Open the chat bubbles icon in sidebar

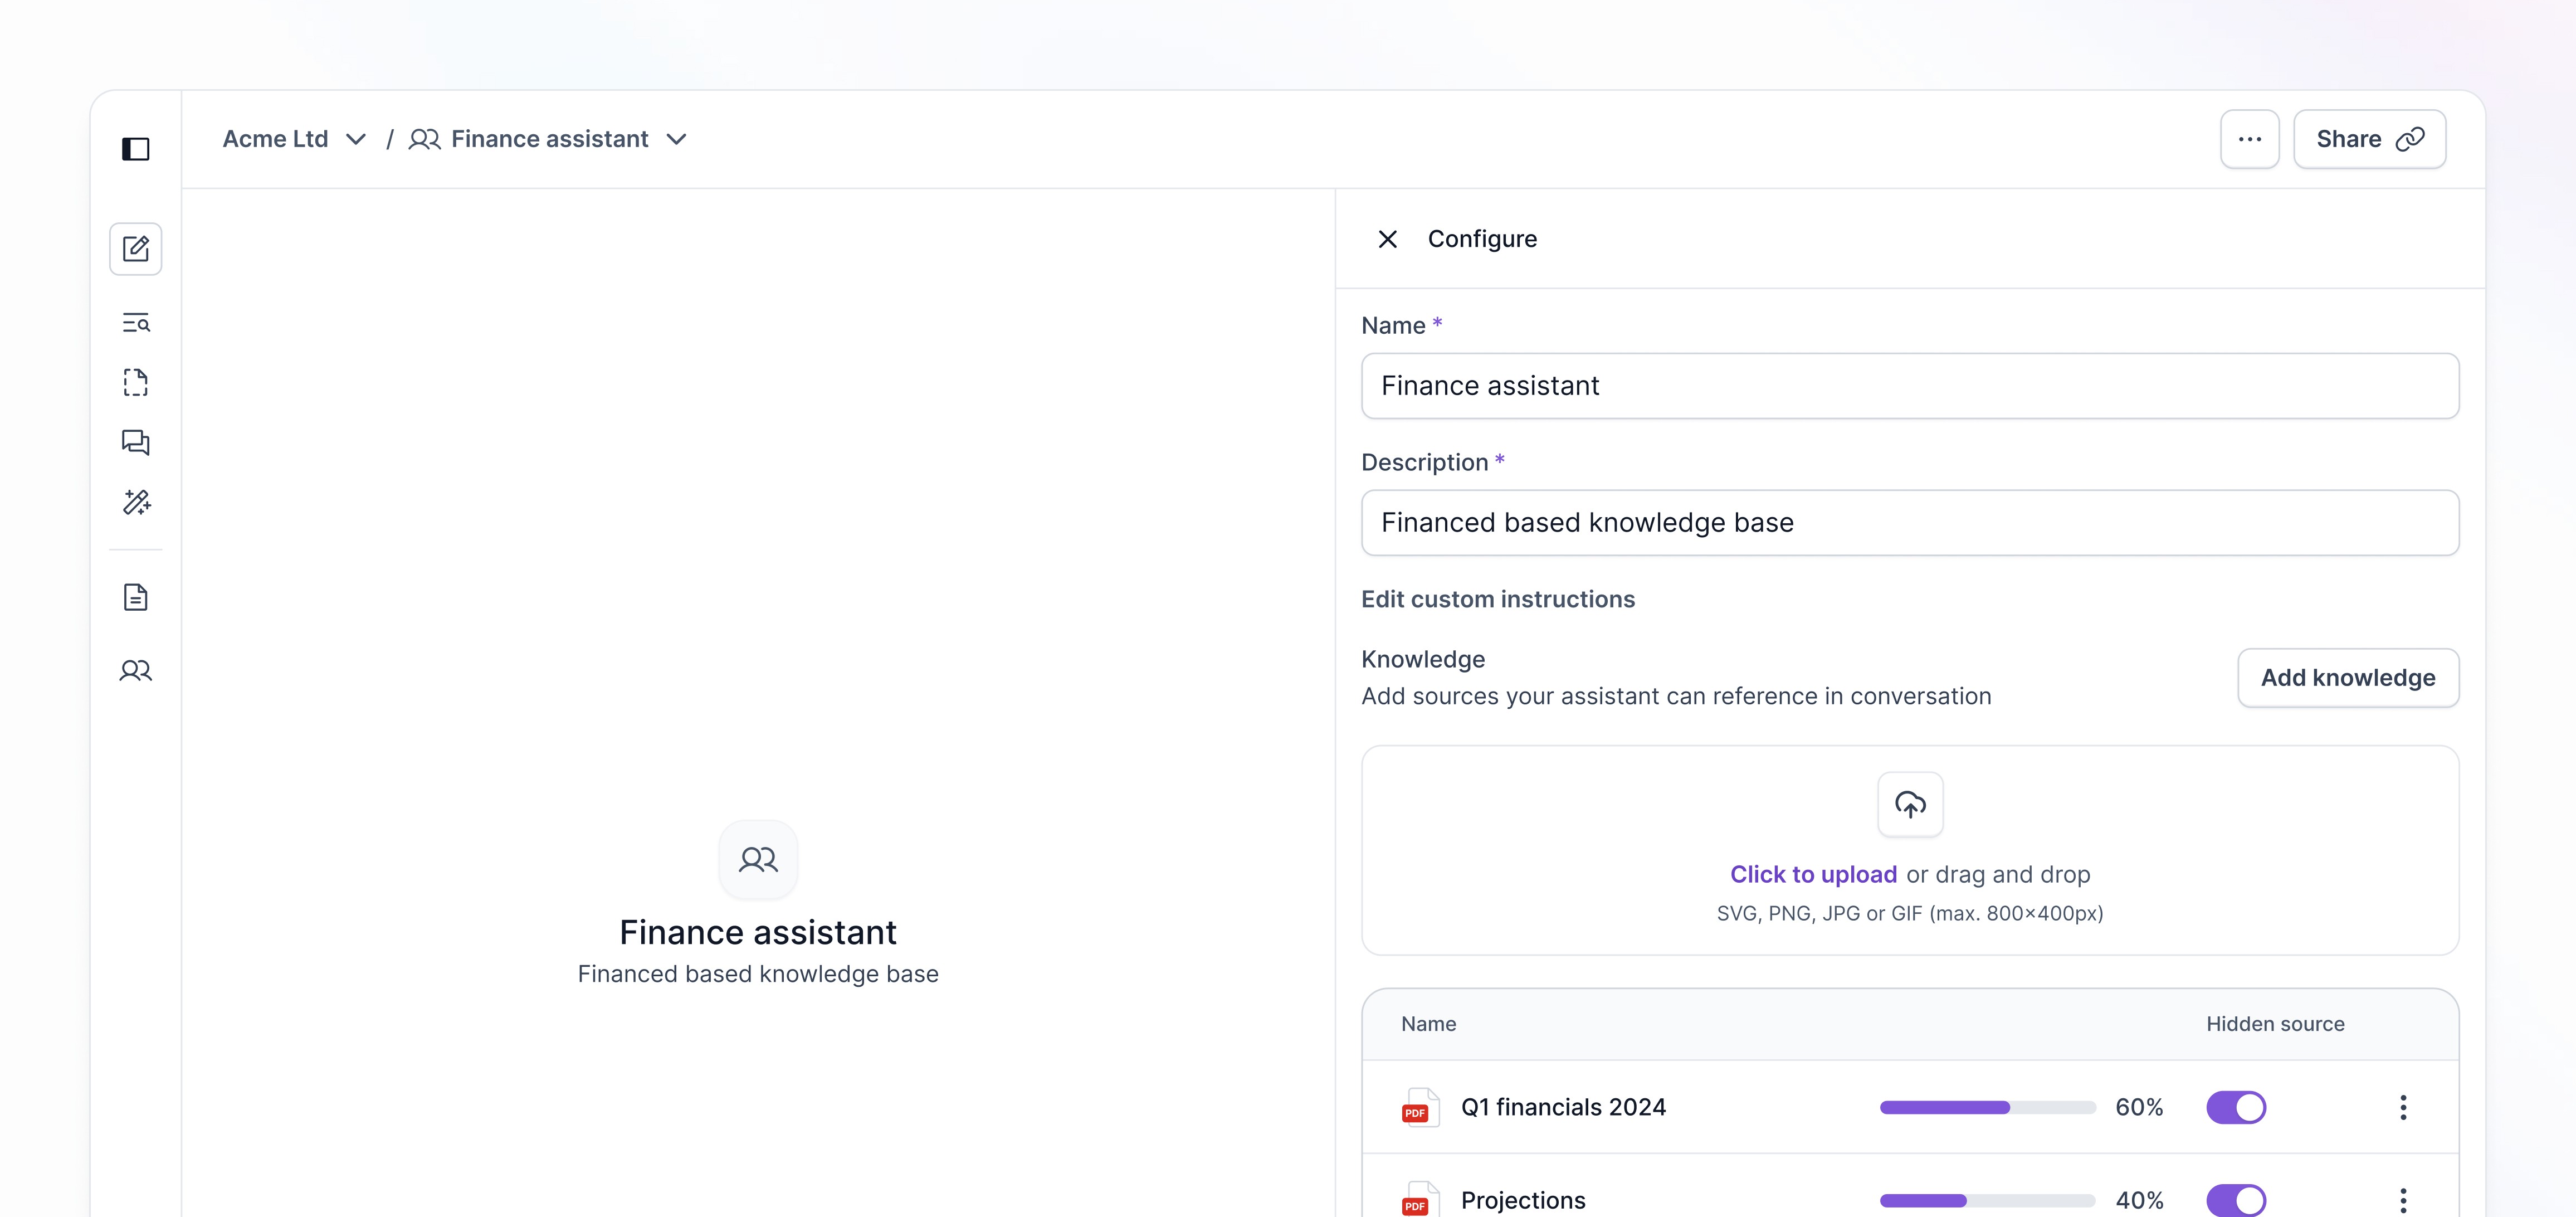pos(136,442)
